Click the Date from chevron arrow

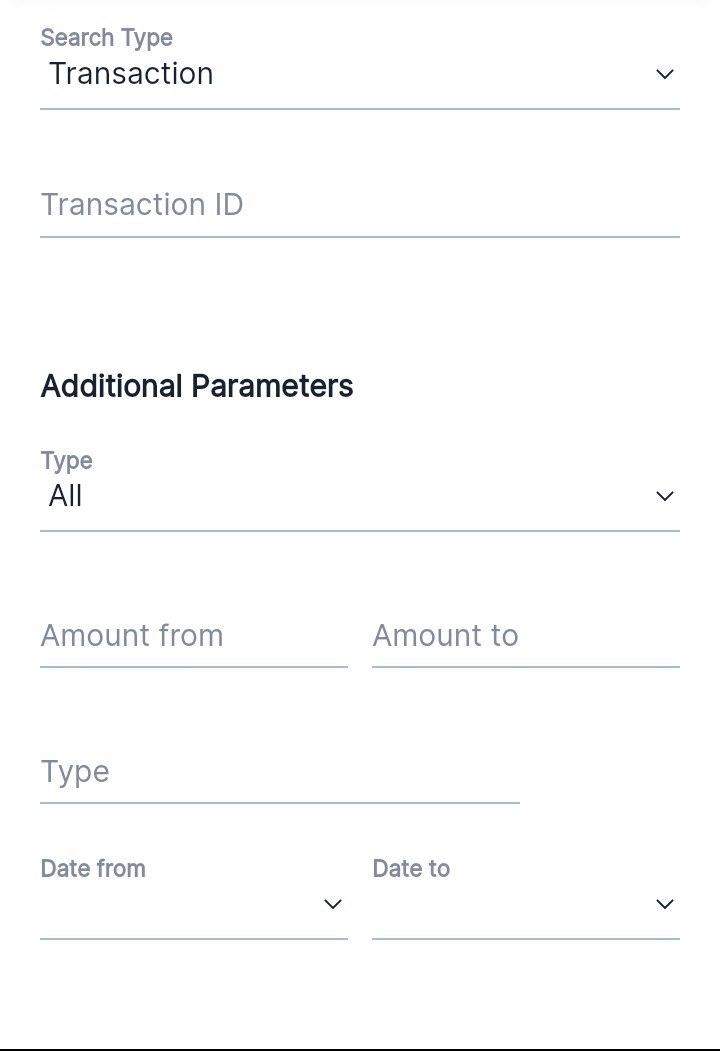click(x=333, y=904)
